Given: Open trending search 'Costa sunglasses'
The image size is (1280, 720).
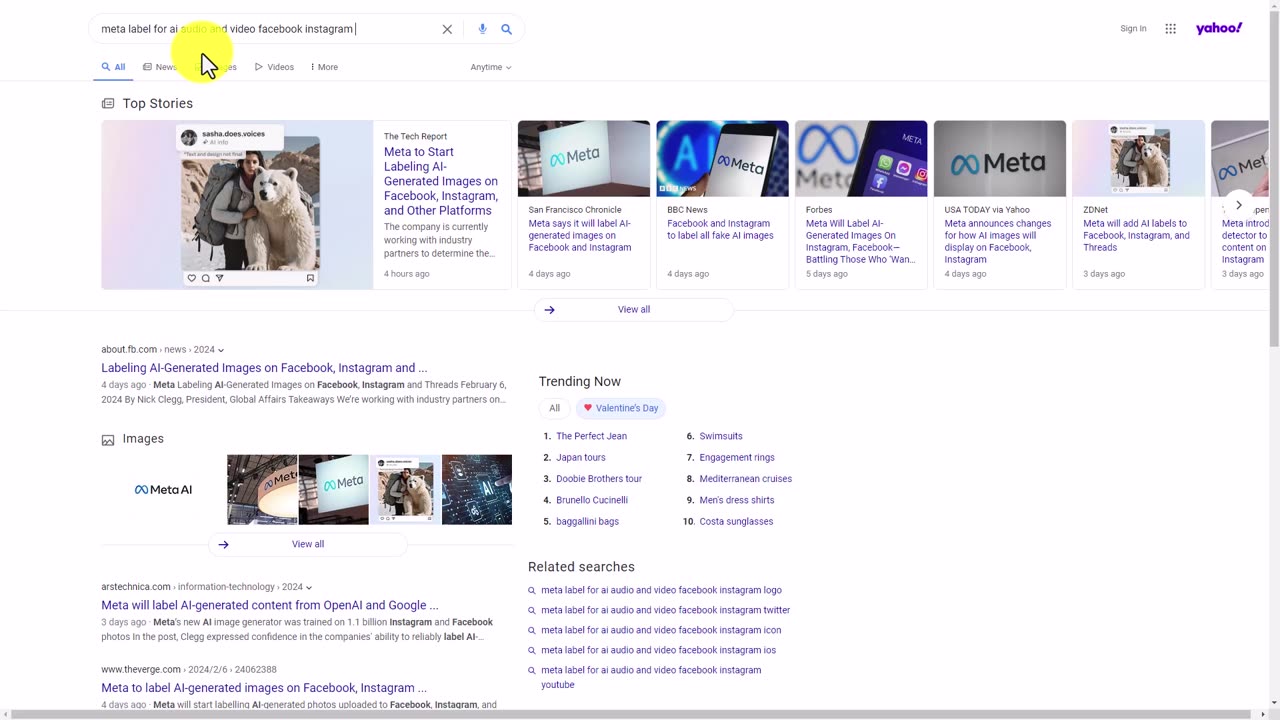Looking at the screenshot, I should point(736,522).
